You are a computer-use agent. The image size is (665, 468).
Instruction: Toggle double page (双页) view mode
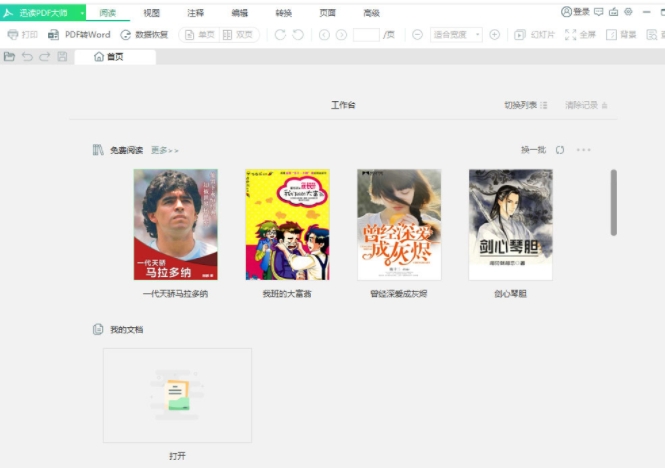[x=238, y=35]
